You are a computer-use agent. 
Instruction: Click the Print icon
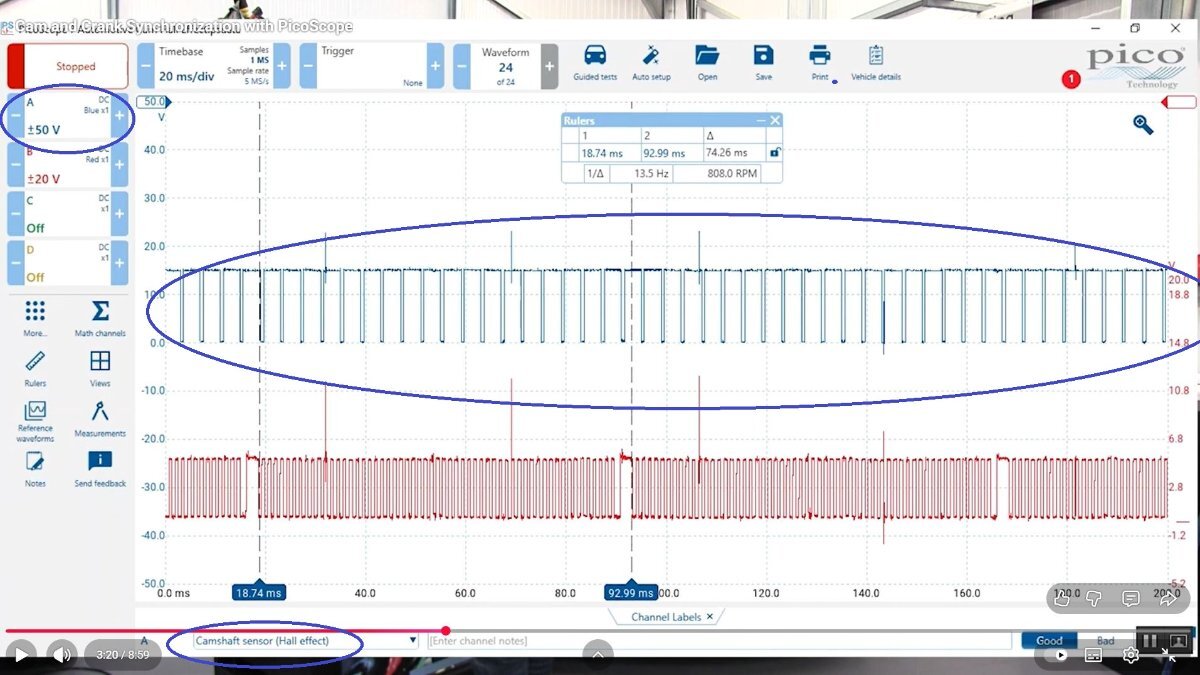(x=820, y=56)
